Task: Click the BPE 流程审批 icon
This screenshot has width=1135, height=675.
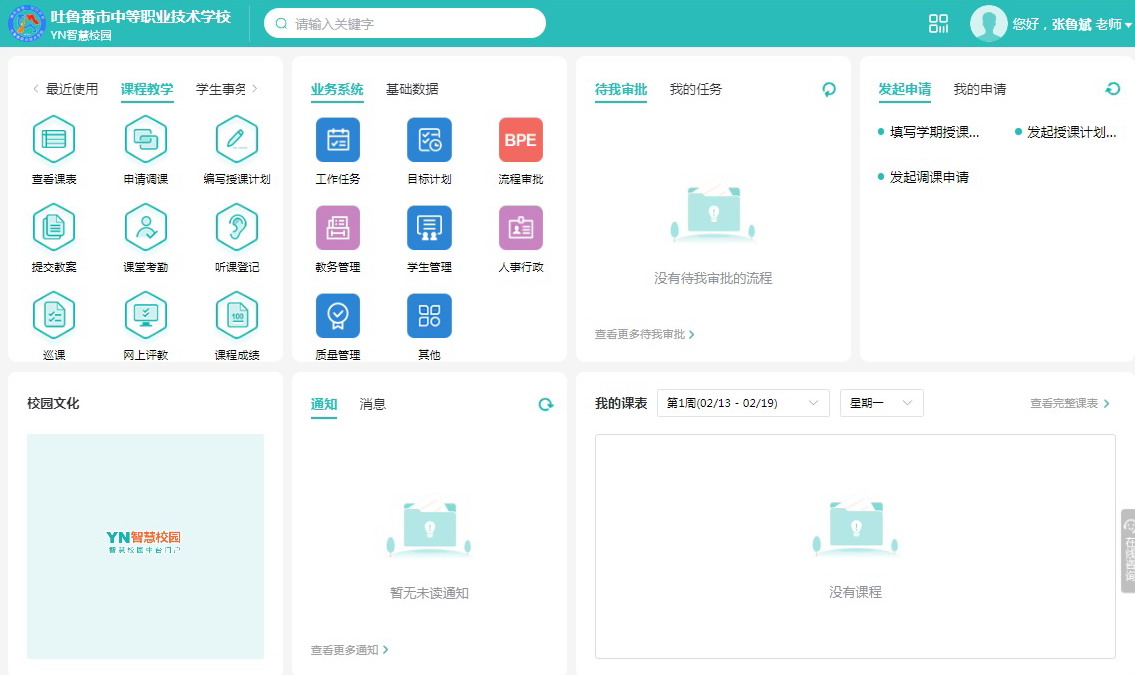Action: (x=520, y=140)
